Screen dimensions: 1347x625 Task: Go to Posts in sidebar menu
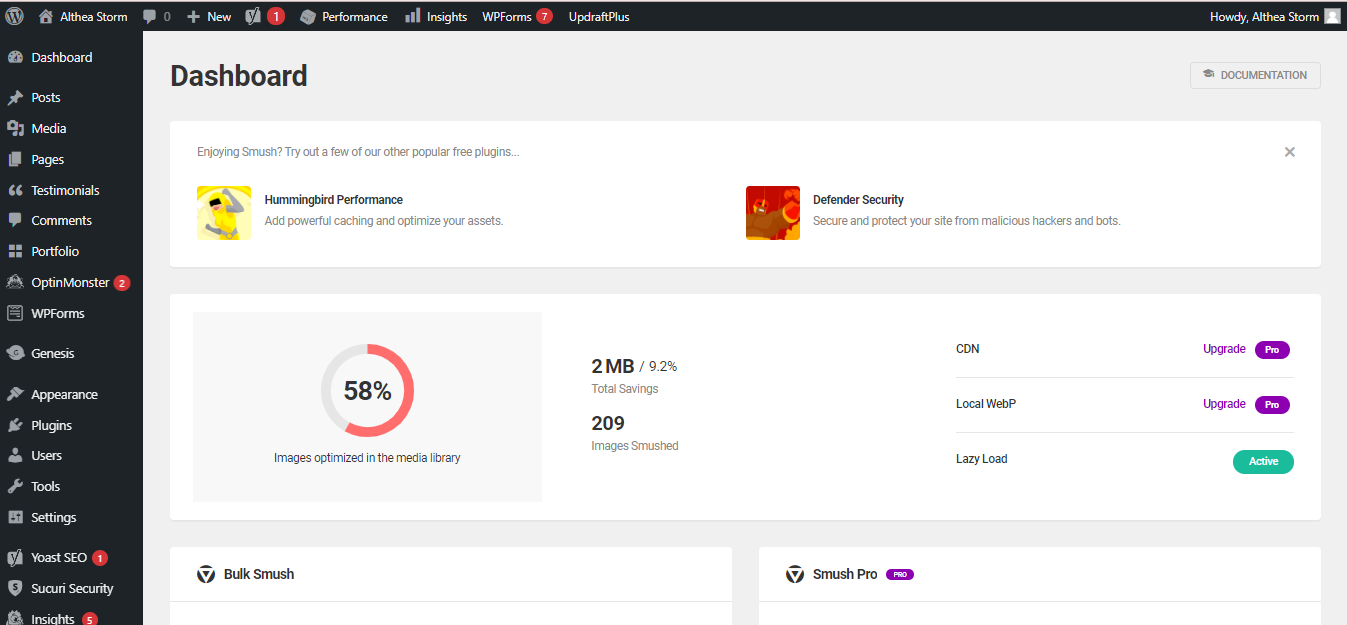pos(46,98)
